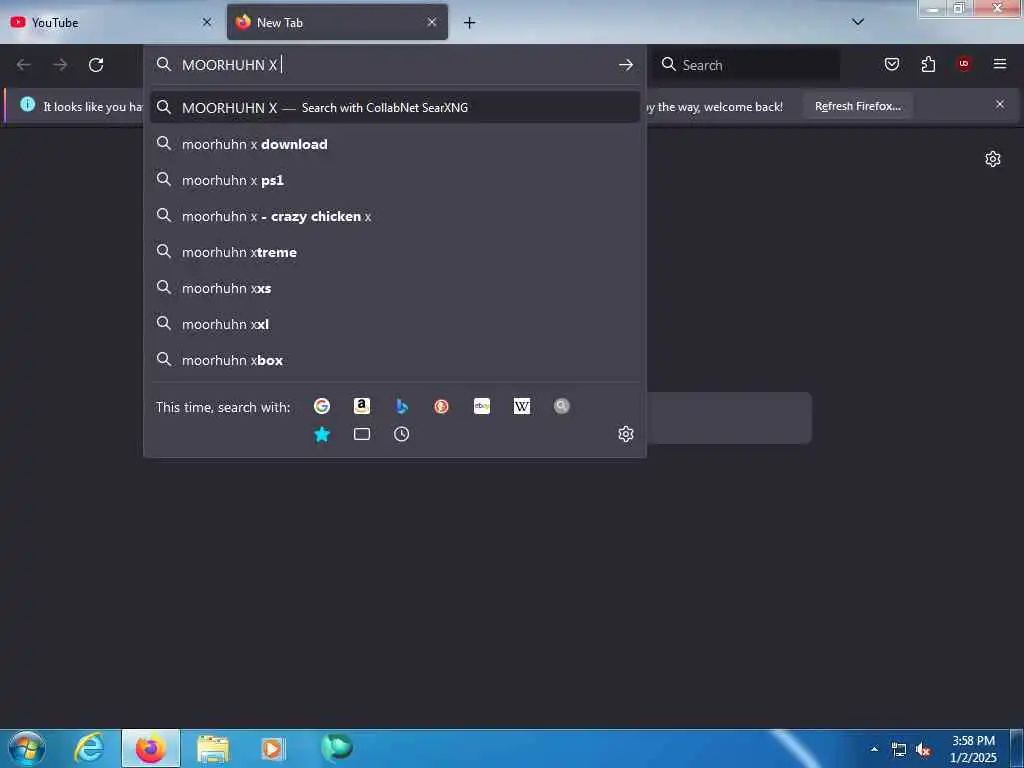Go forward one page
The height and width of the screenshot is (768, 1024).
tap(60, 65)
